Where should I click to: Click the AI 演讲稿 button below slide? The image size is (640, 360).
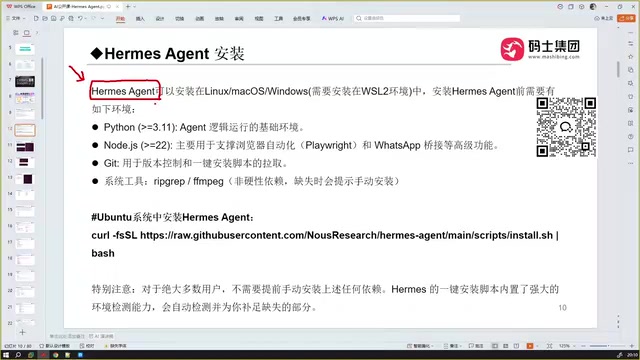(102, 336)
